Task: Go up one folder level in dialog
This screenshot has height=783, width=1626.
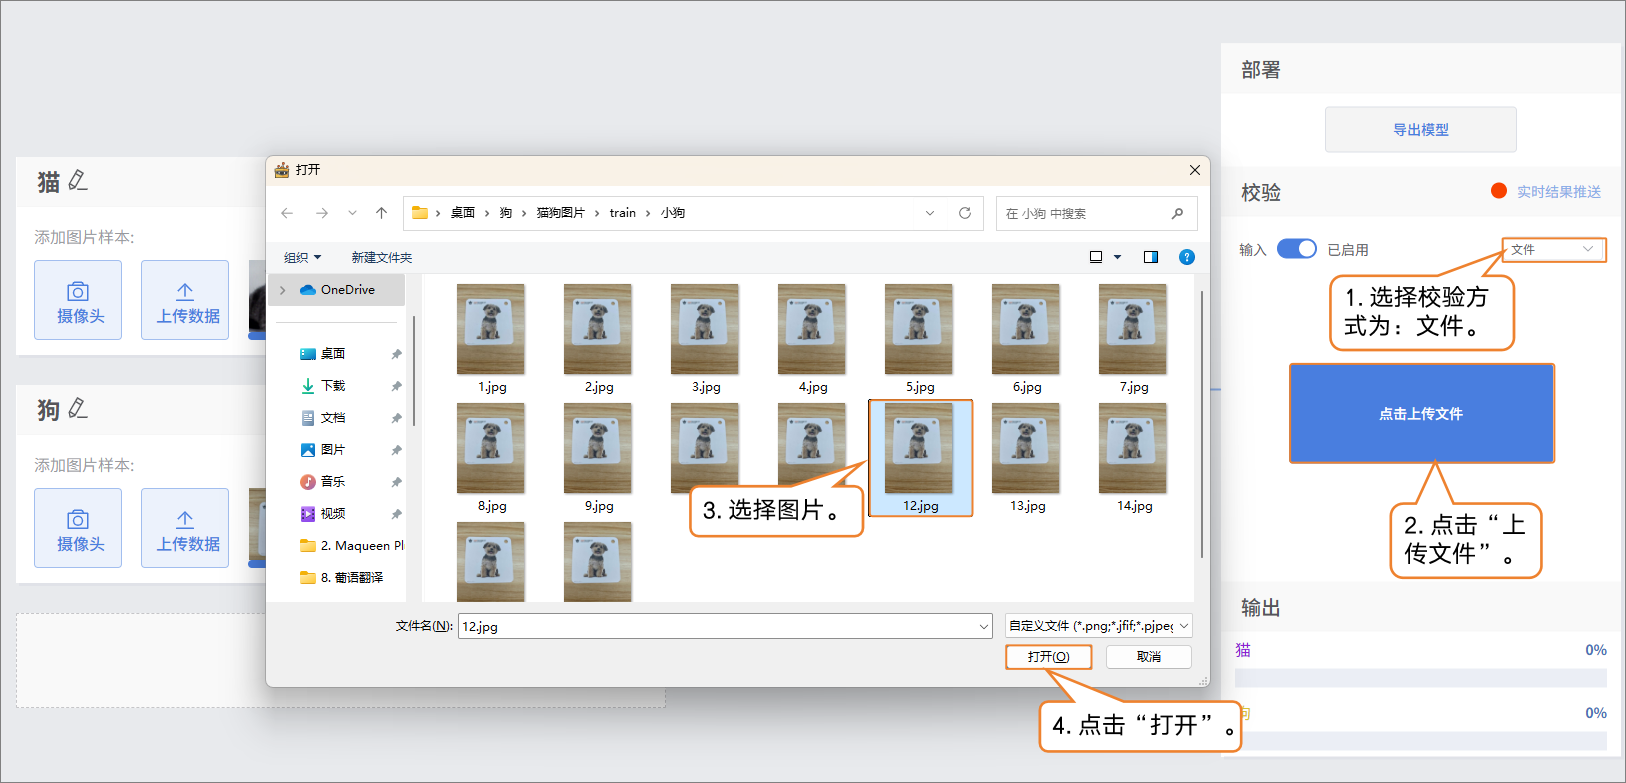Action: point(381,213)
